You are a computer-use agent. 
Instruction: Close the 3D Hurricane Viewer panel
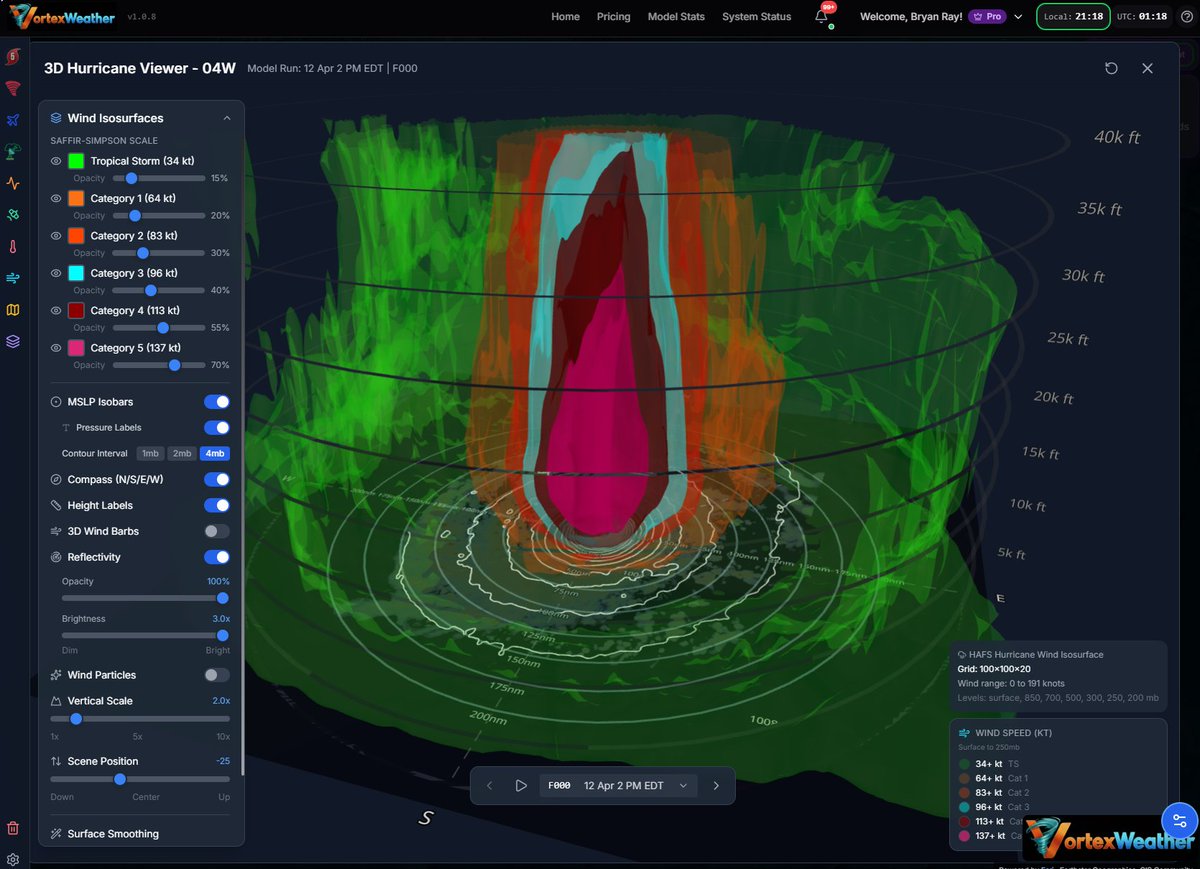coord(1147,68)
